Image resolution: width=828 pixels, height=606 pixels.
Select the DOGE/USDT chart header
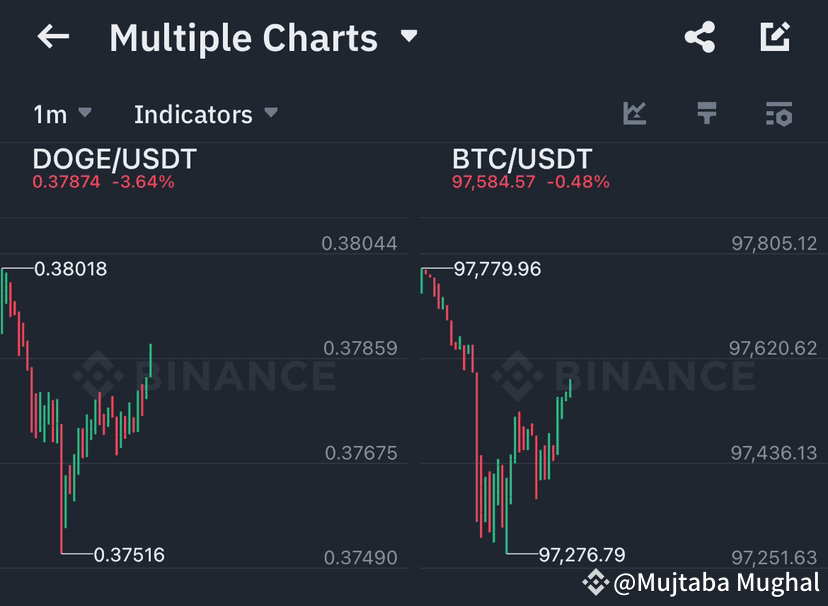(x=113, y=159)
